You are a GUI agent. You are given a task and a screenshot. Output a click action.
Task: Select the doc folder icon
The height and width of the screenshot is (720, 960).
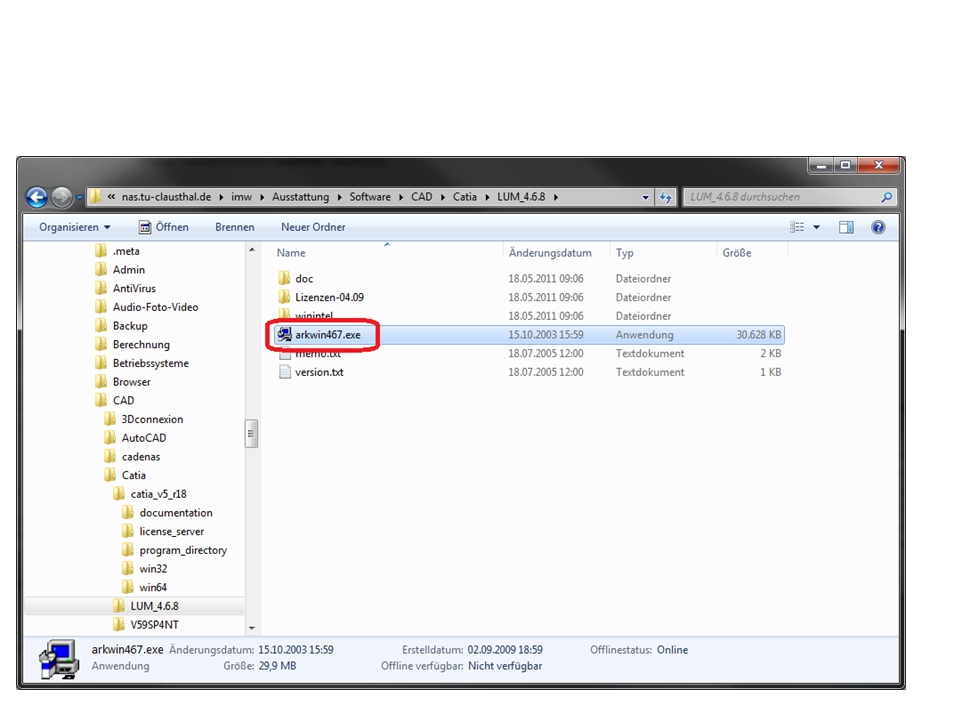pyautogui.click(x=284, y=279)
